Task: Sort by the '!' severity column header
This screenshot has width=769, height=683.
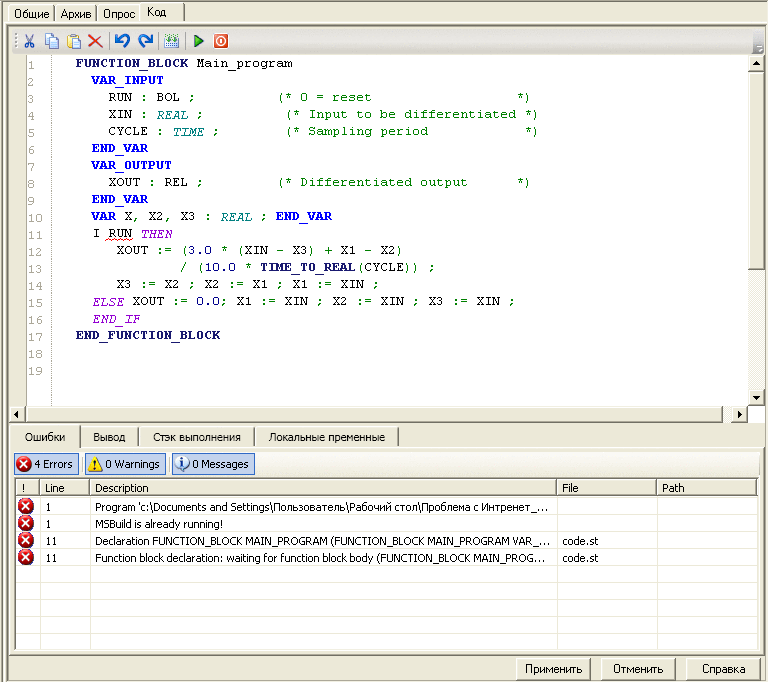Action: pyautogui.click(x=27, y=488)
